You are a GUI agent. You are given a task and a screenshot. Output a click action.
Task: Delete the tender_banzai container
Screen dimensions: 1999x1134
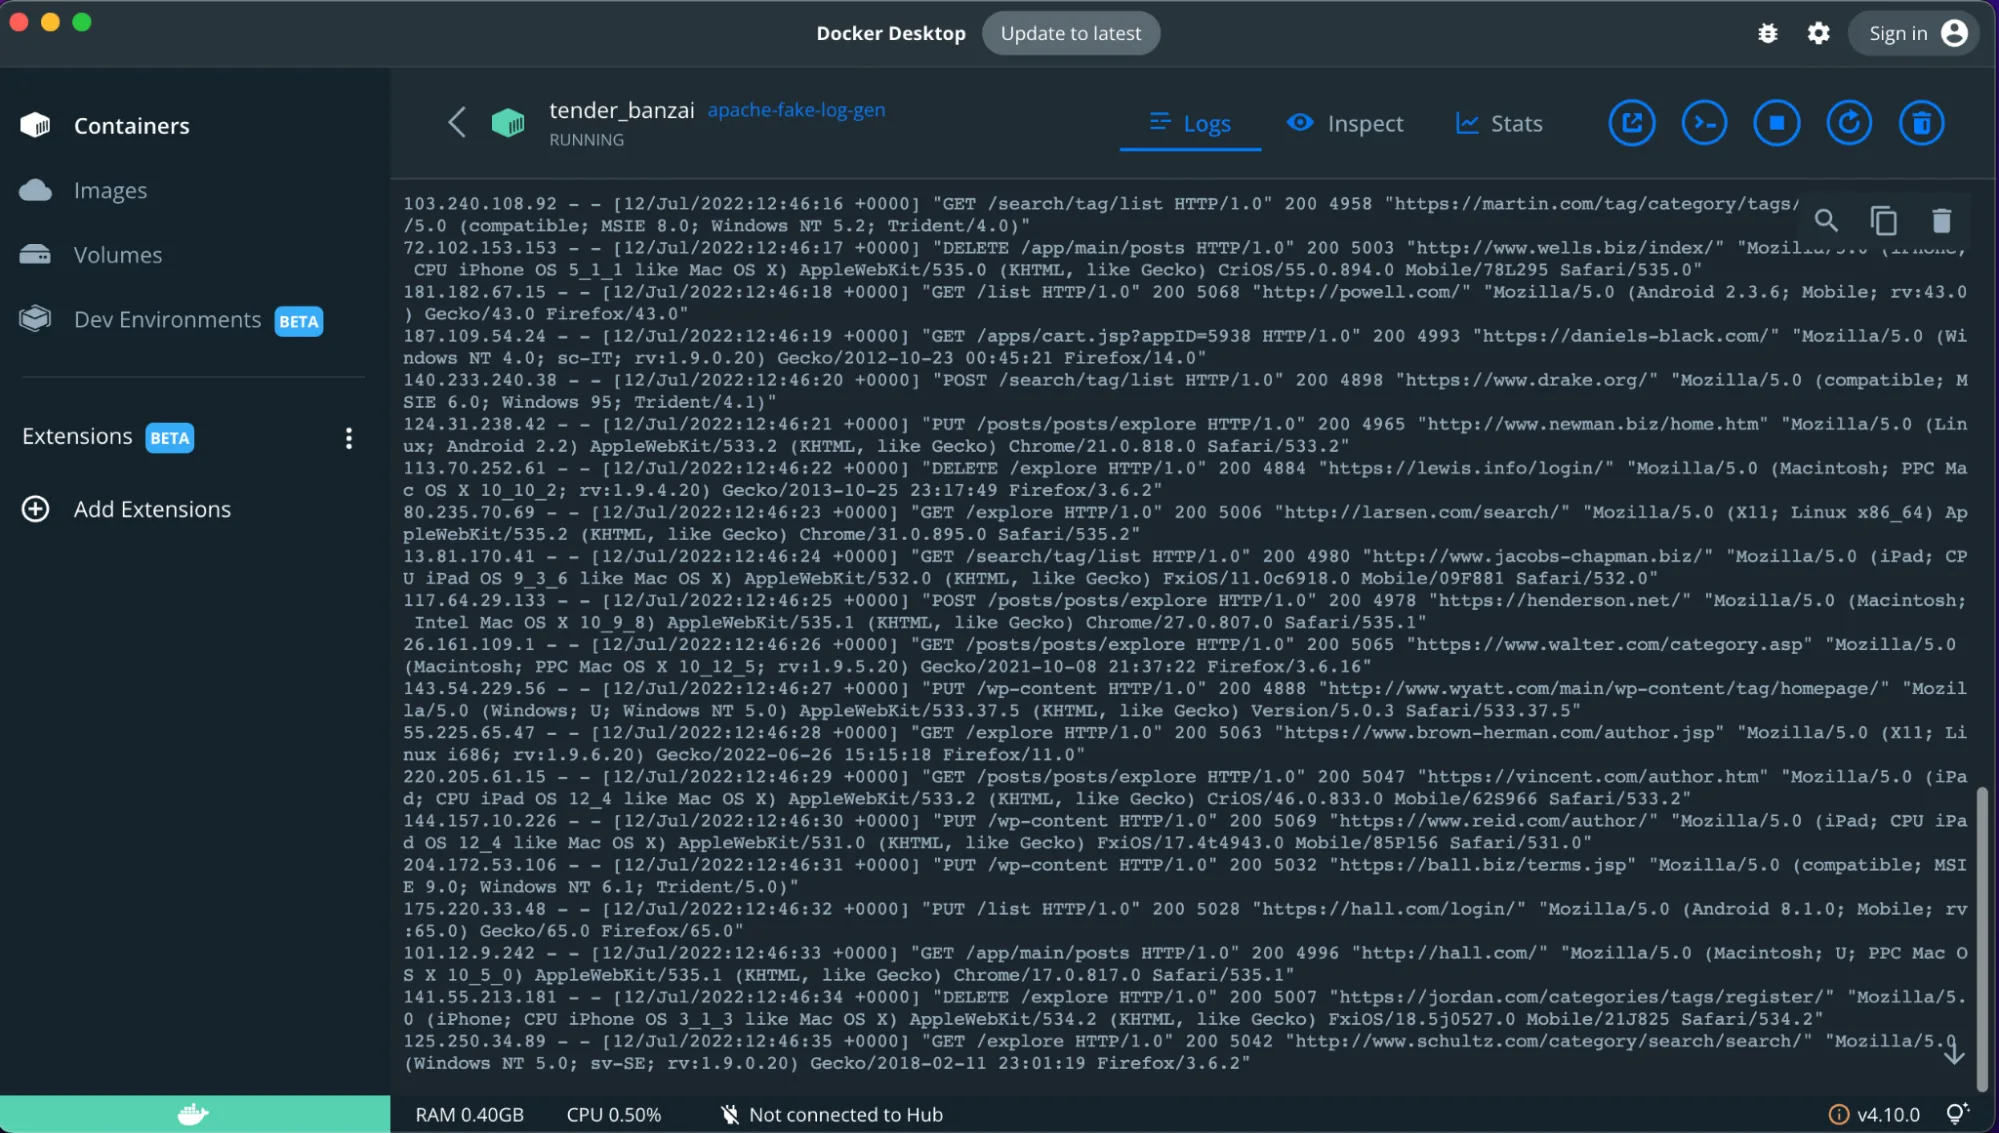1921,123
